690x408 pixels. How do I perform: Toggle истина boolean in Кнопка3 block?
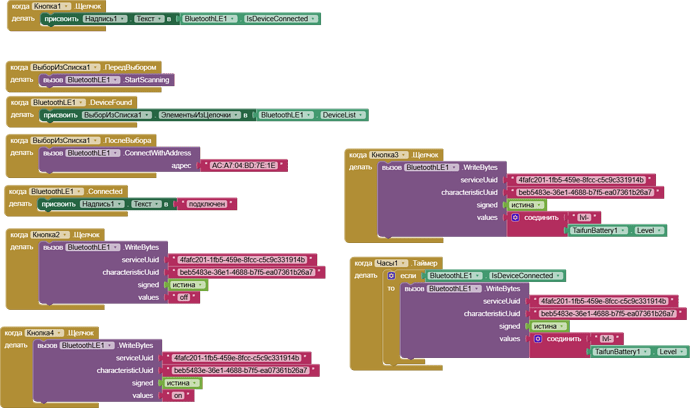point(526,205)
